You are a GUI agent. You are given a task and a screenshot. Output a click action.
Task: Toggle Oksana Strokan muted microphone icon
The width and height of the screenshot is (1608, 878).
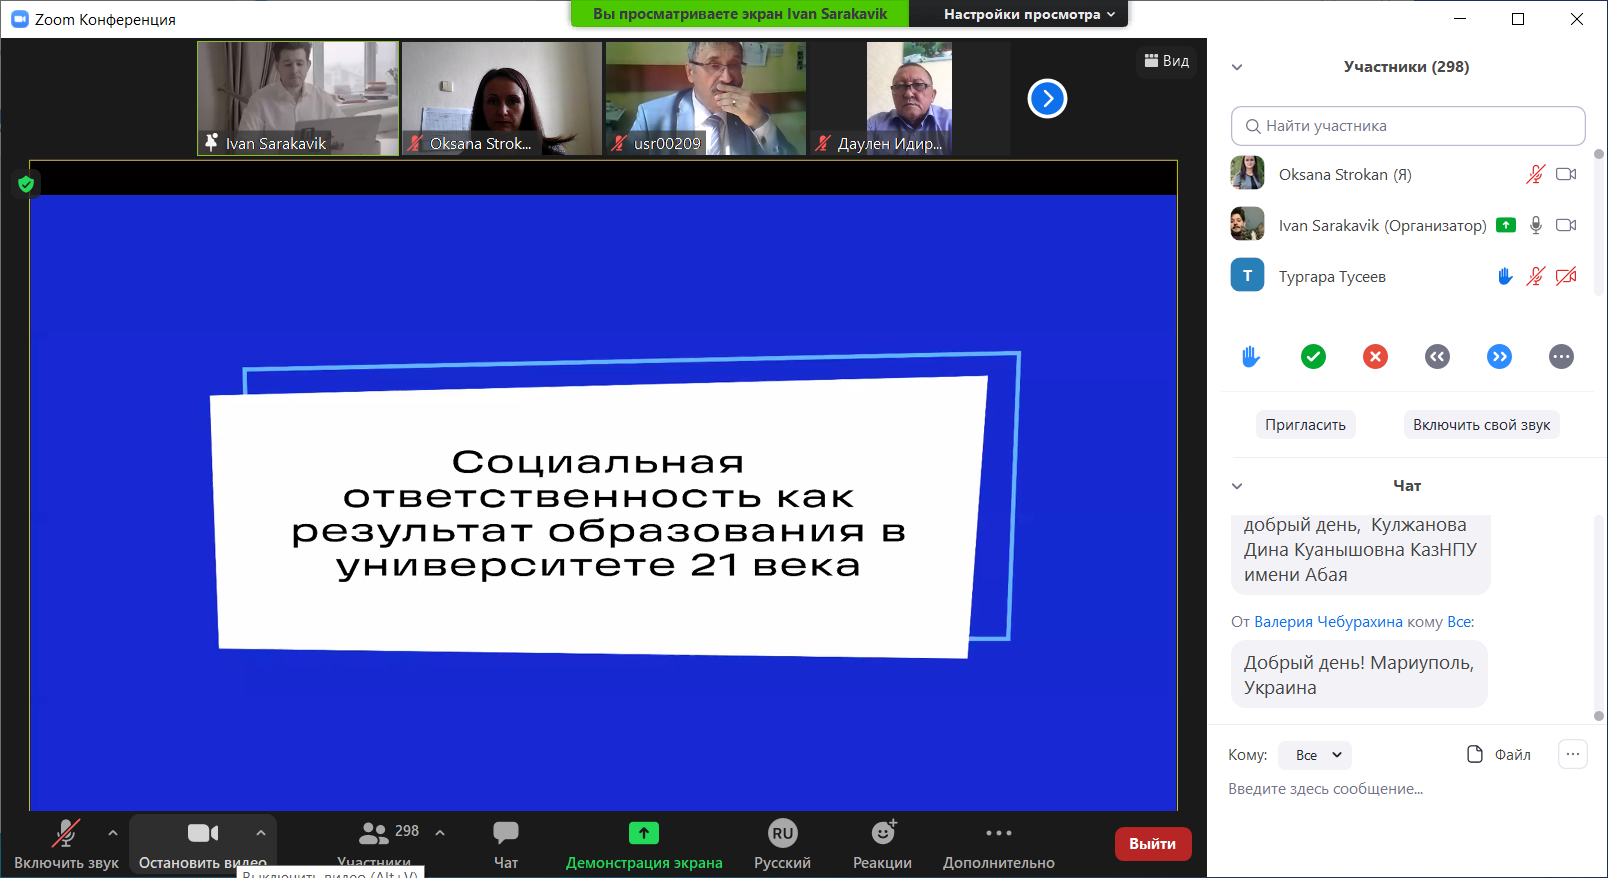click(1535, 174)
